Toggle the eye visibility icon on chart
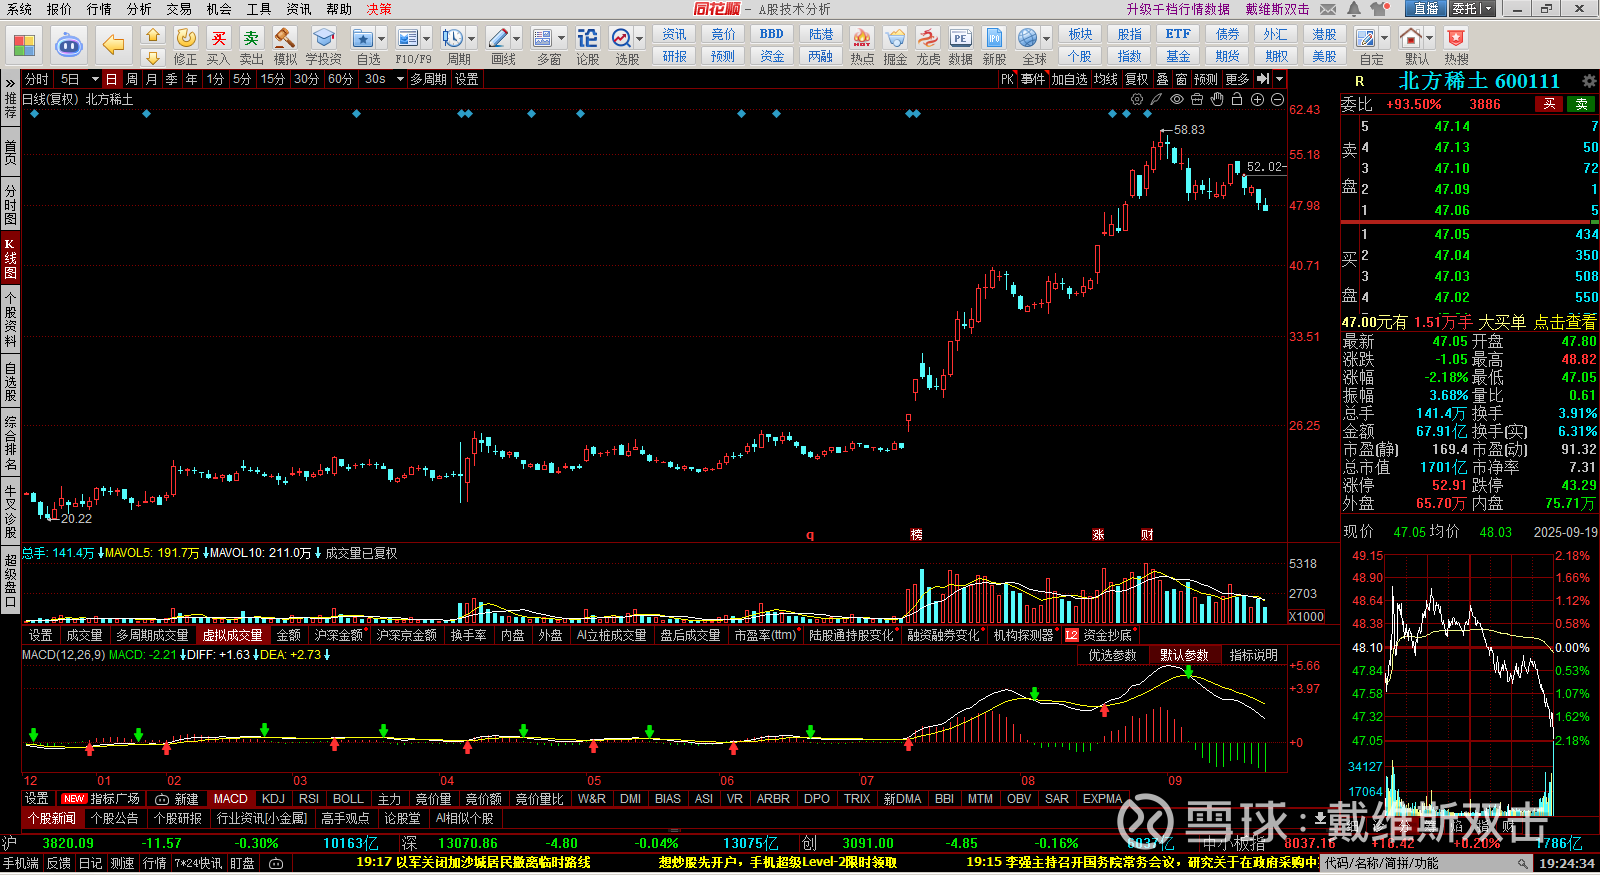 1177,99
